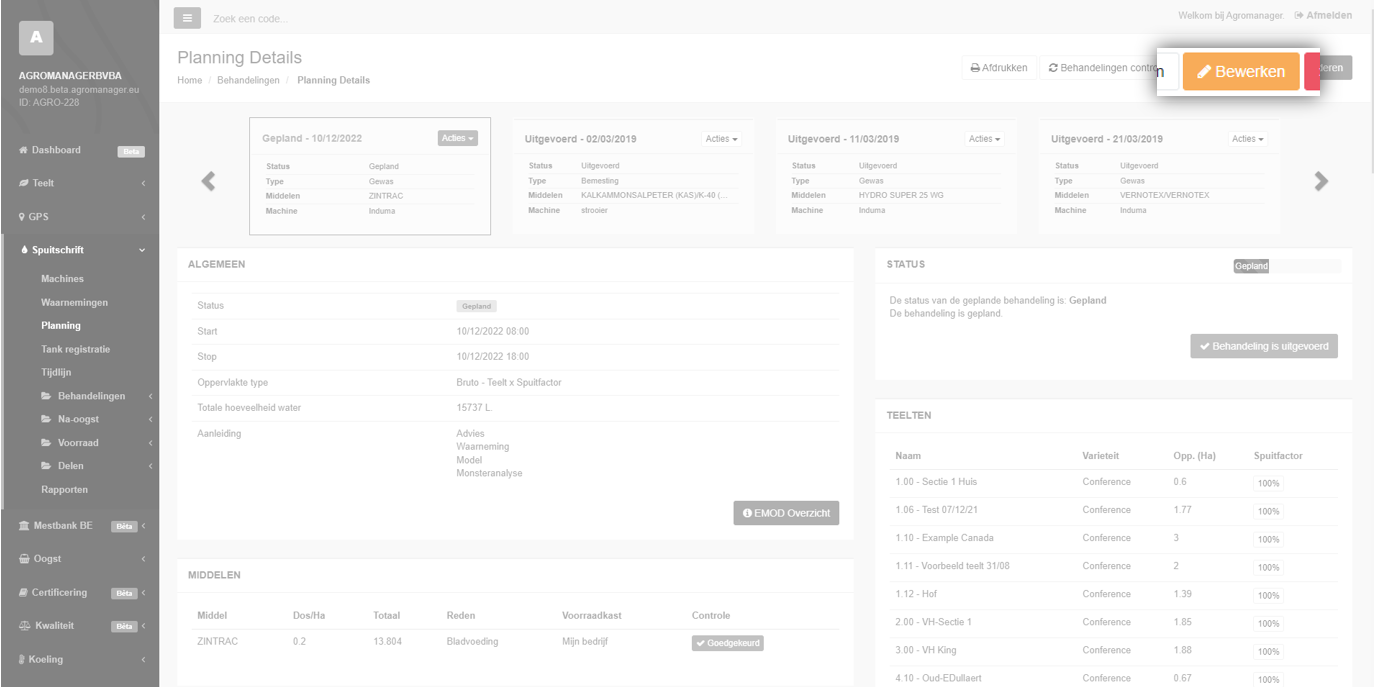The image size is (1374, 687).
Task: Click the Afdrukken print button
Action: (x=999, y=68)
